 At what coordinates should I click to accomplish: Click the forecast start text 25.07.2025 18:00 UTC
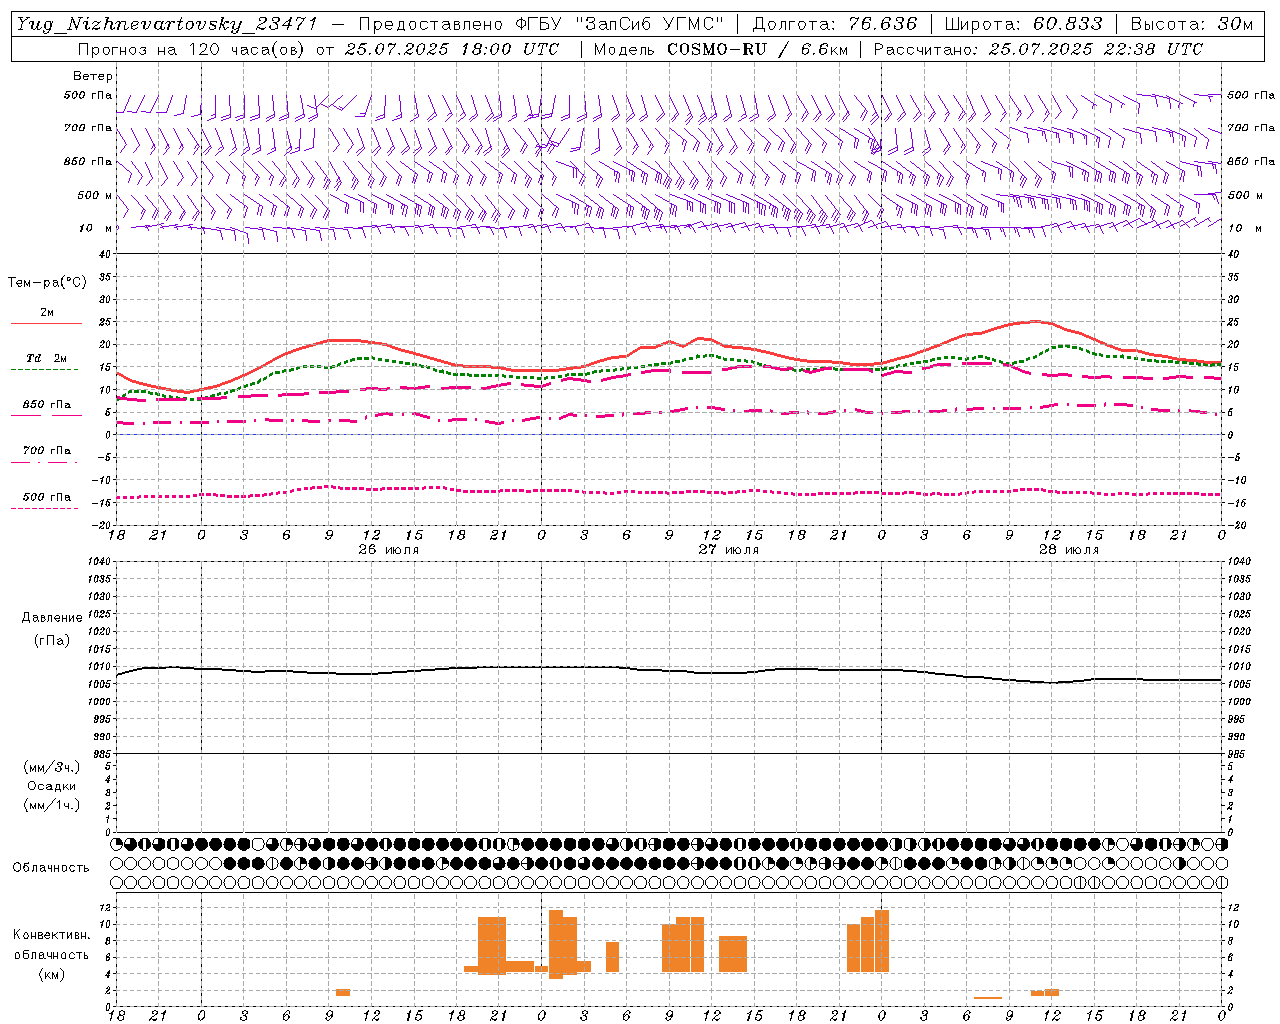452,49
